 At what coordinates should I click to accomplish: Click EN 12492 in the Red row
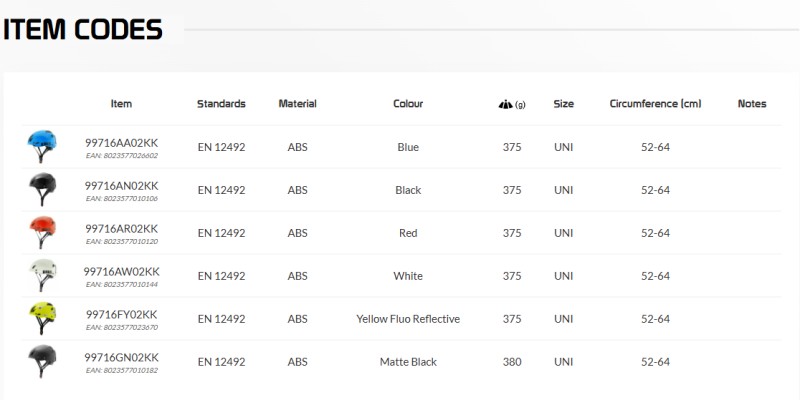click(221, 233)
